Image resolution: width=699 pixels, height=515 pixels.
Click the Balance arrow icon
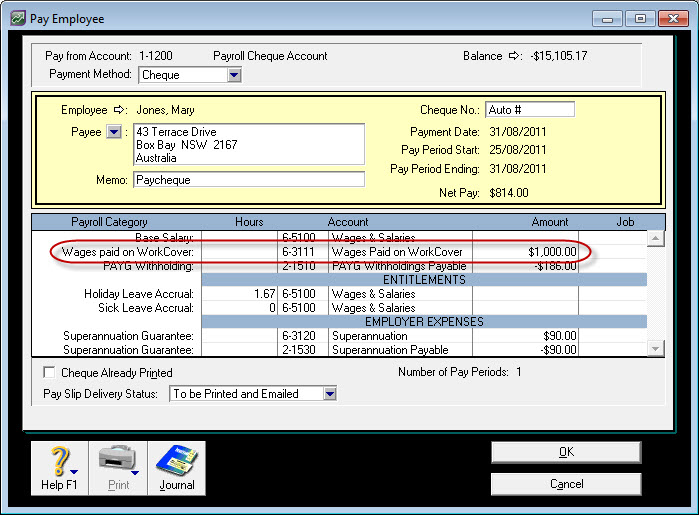[x=515, y=56]
